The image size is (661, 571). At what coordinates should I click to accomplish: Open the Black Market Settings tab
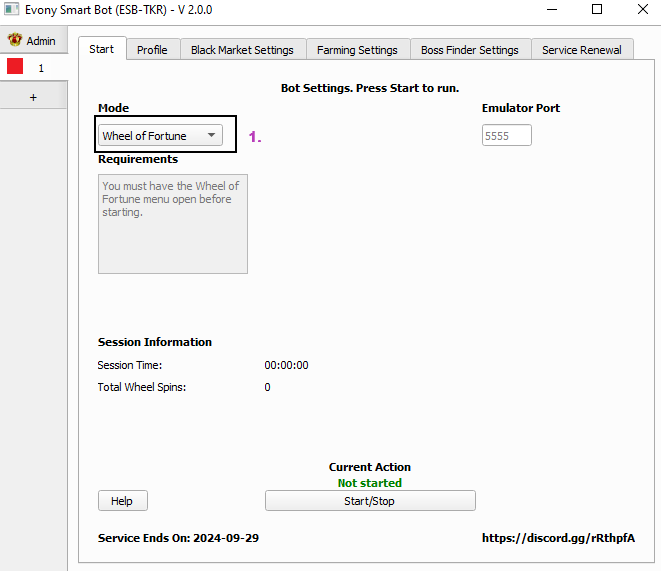click(242, 50)
